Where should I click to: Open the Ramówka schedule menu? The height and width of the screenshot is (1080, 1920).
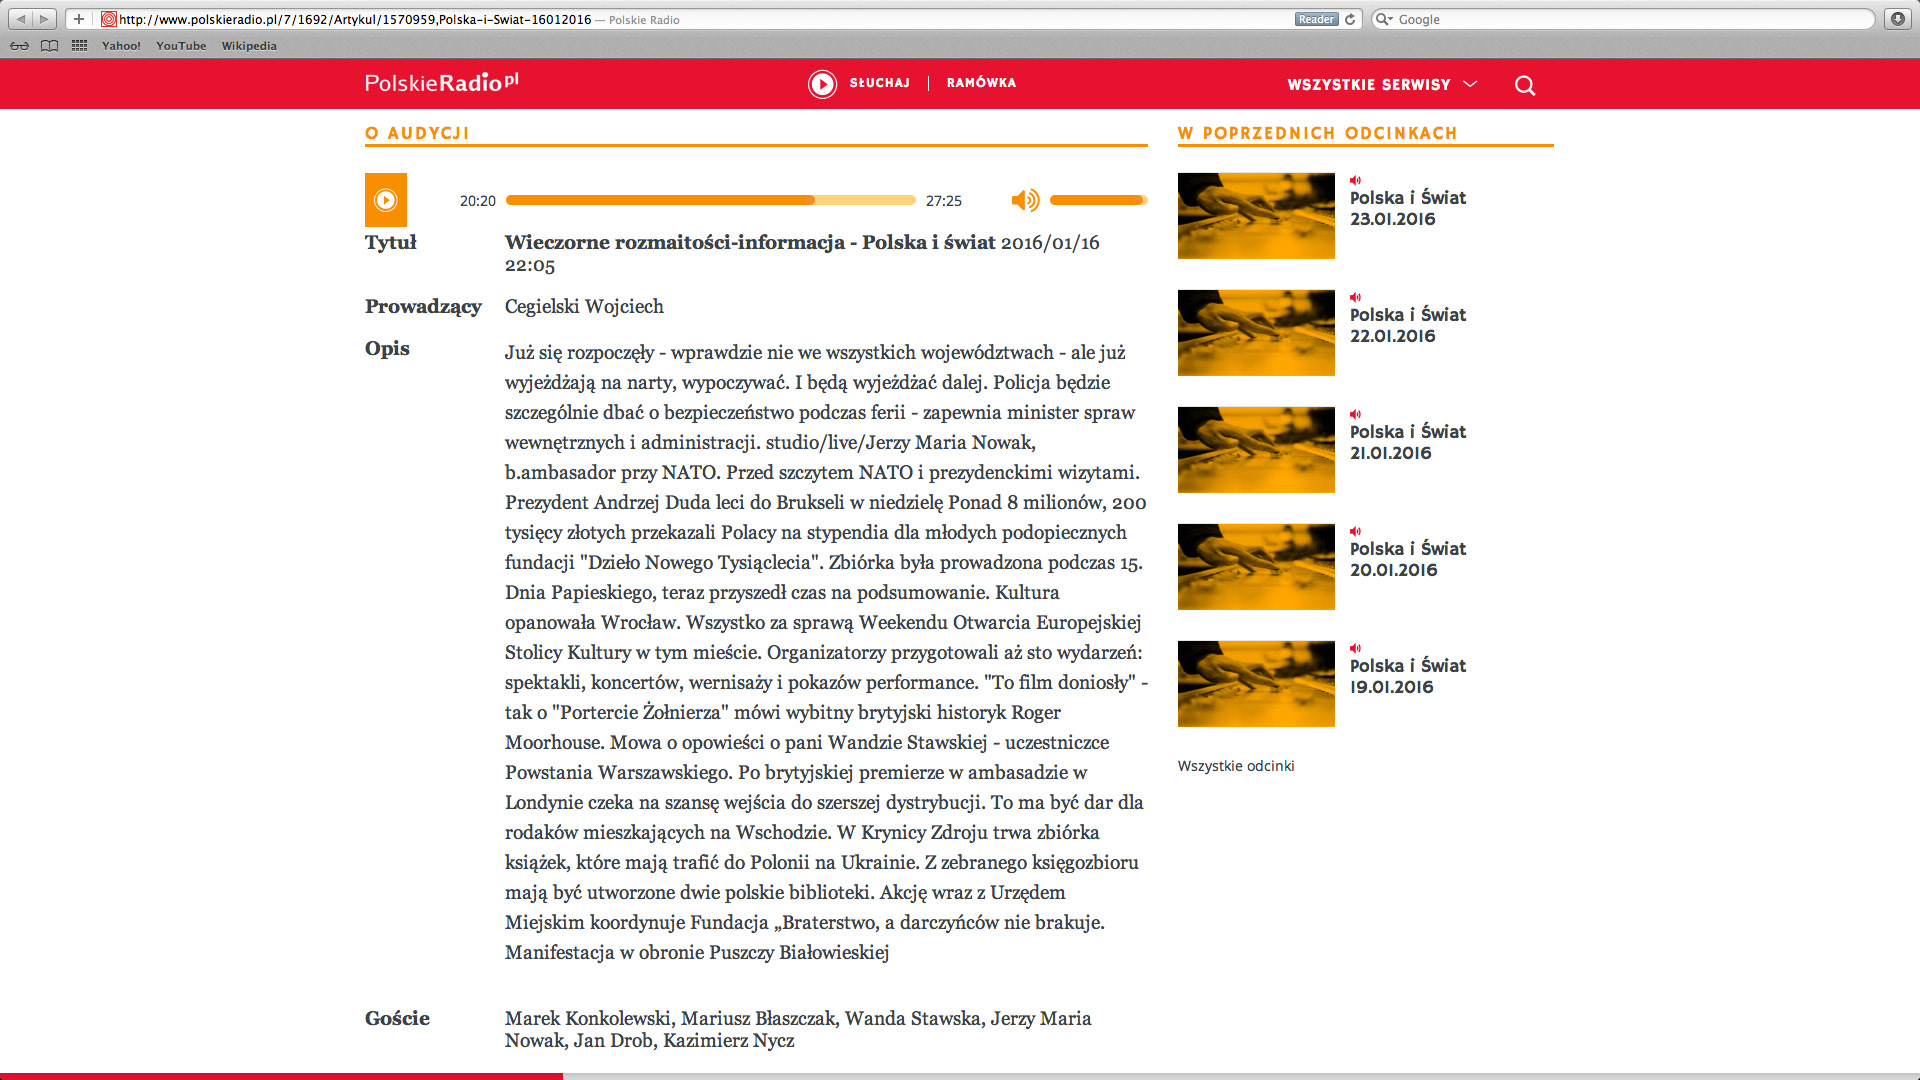click(981, 83)
